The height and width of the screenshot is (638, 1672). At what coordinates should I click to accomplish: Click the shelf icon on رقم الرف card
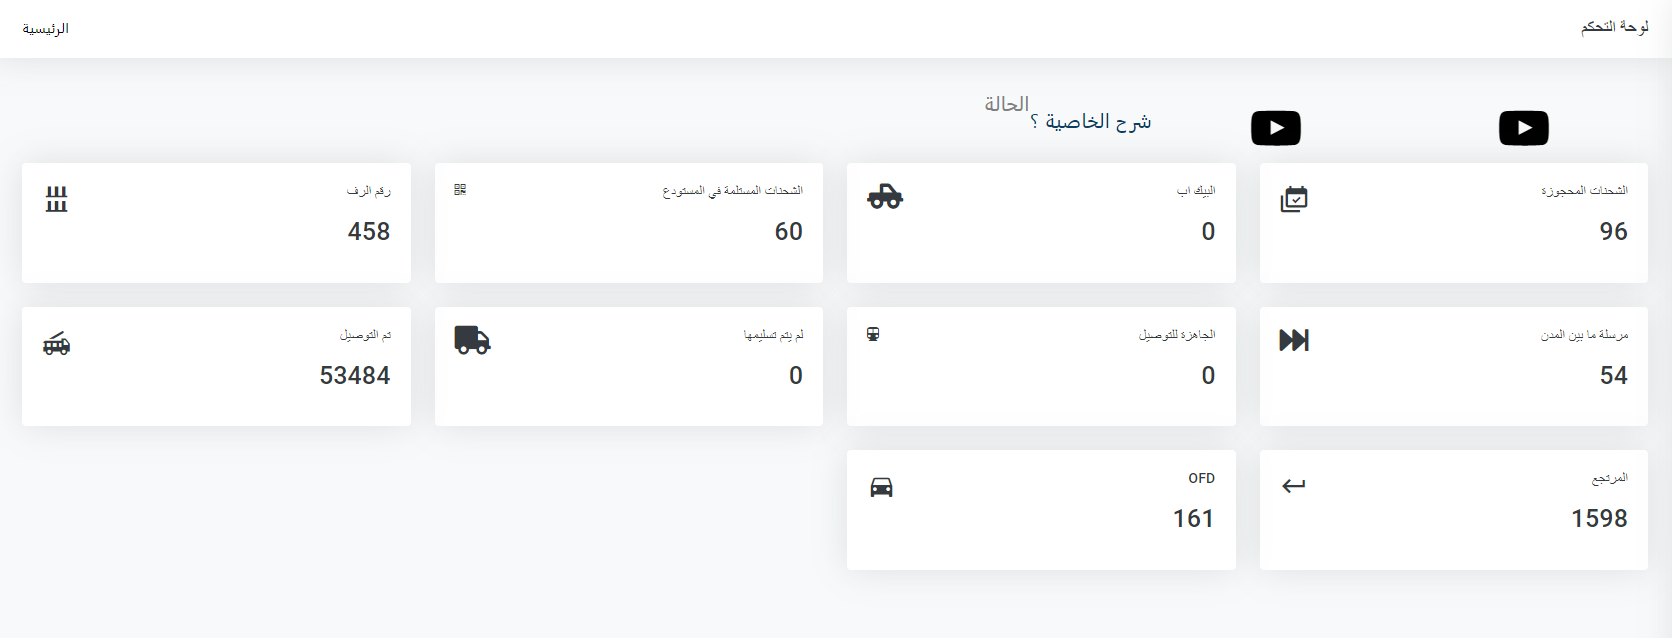(x=57, y=199)
